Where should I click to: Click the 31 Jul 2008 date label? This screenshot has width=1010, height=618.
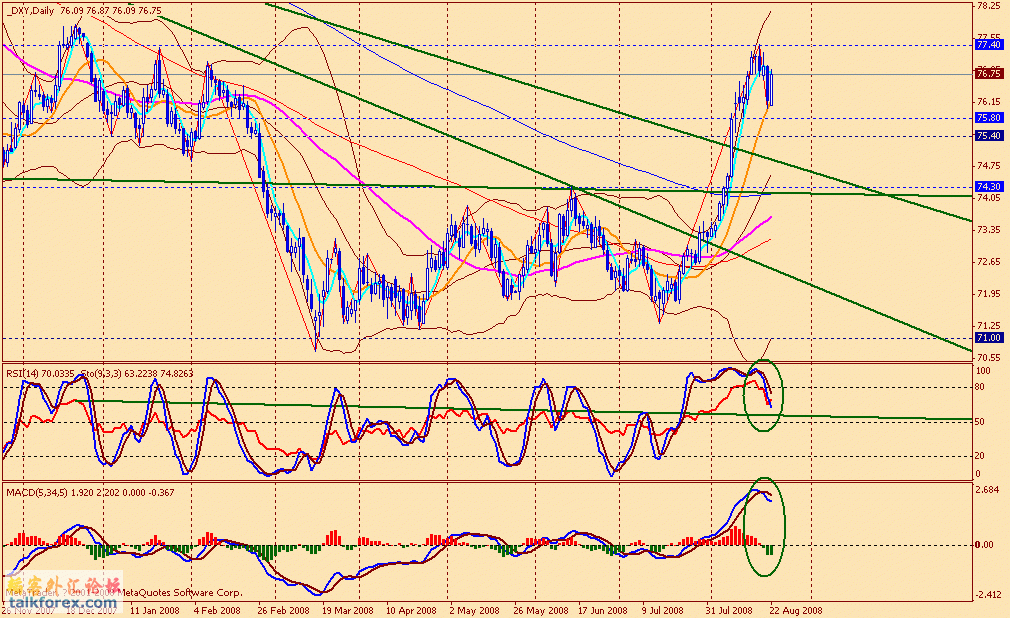coord(729,611)
